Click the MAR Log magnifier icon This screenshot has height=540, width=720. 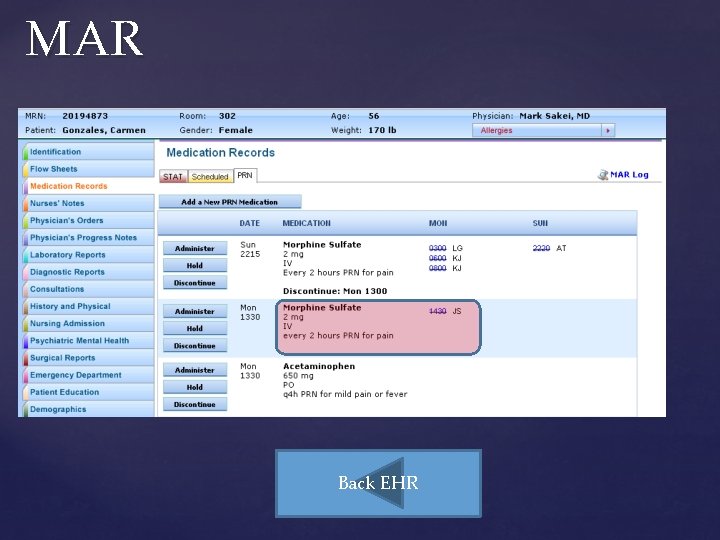[603, 175]
